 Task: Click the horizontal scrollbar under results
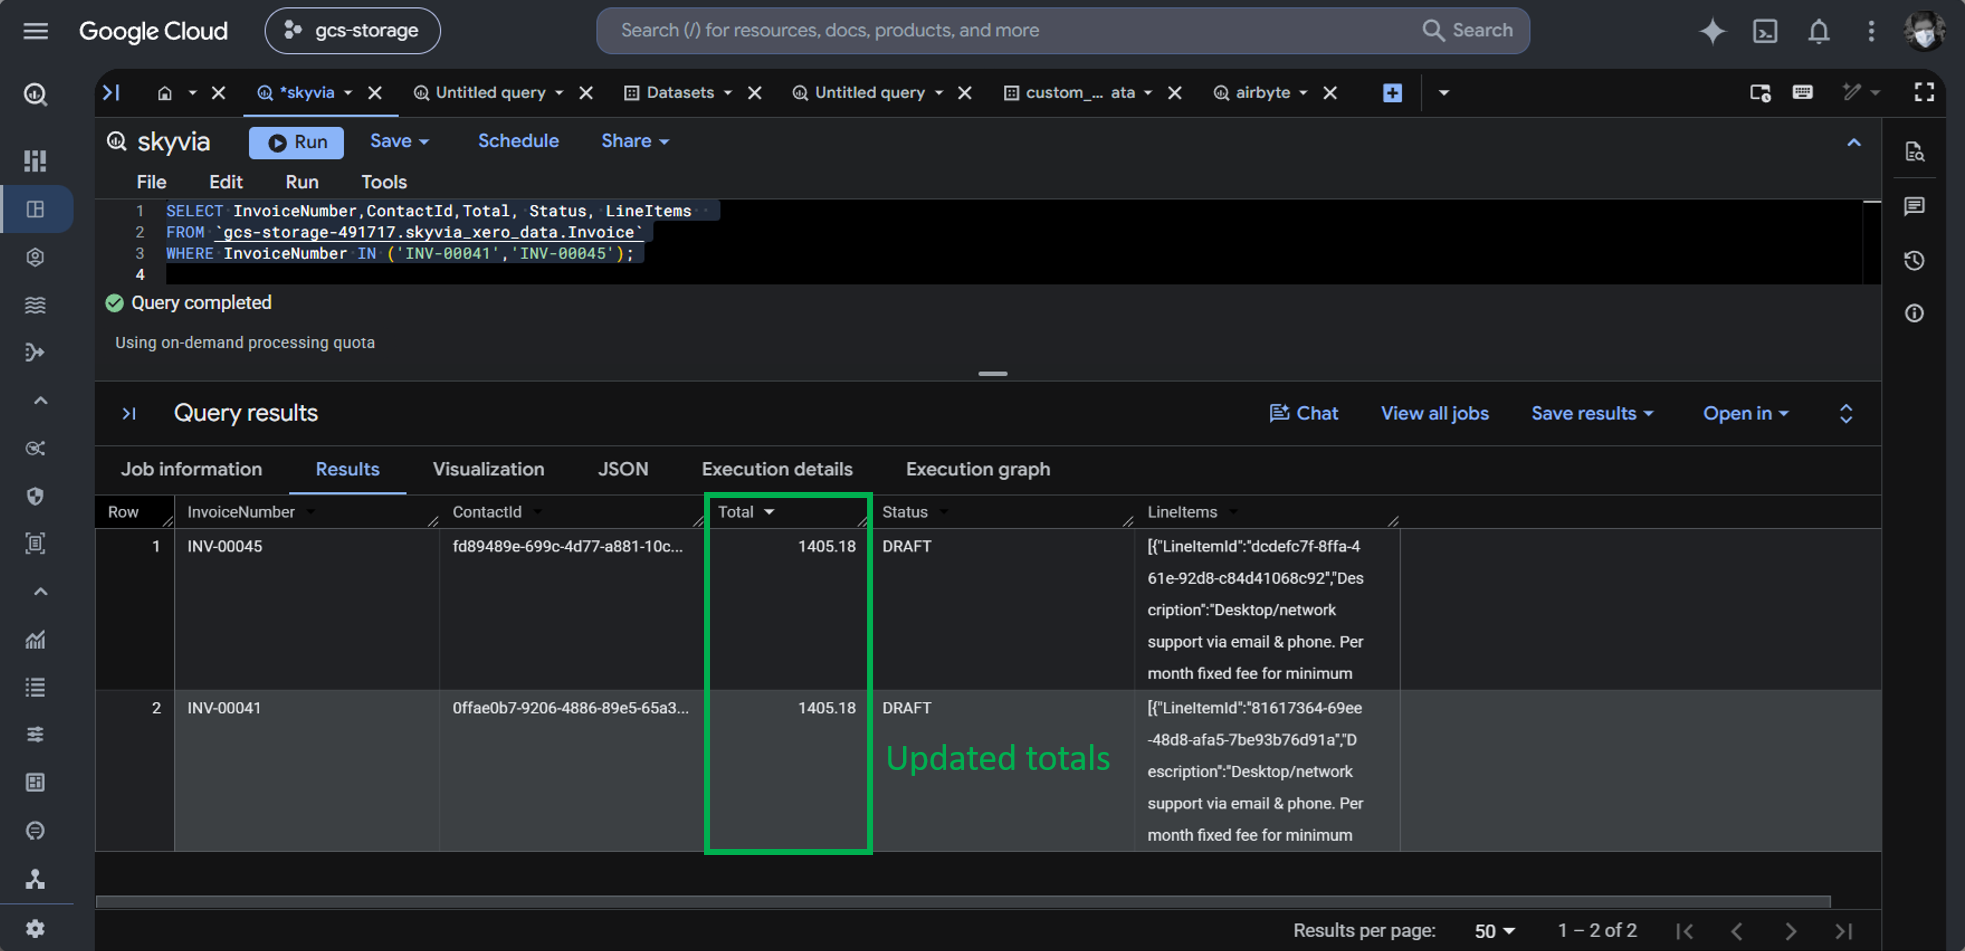pyautogui.click(x=962, y=901)
